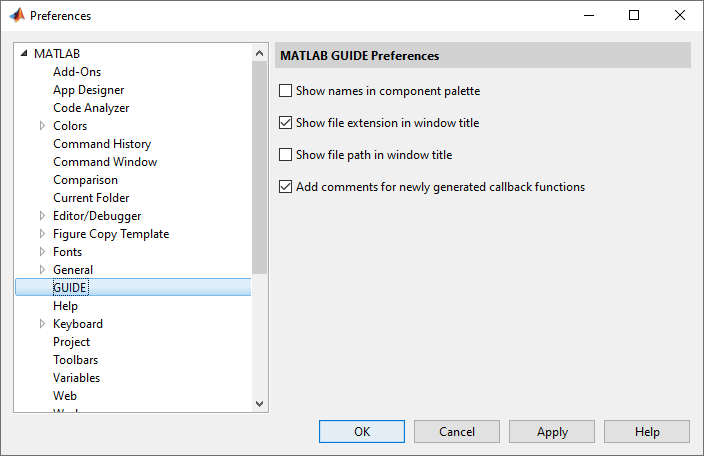Uncheck Show file extension in window title
This screenshot has height=456, width=704.
286,123
